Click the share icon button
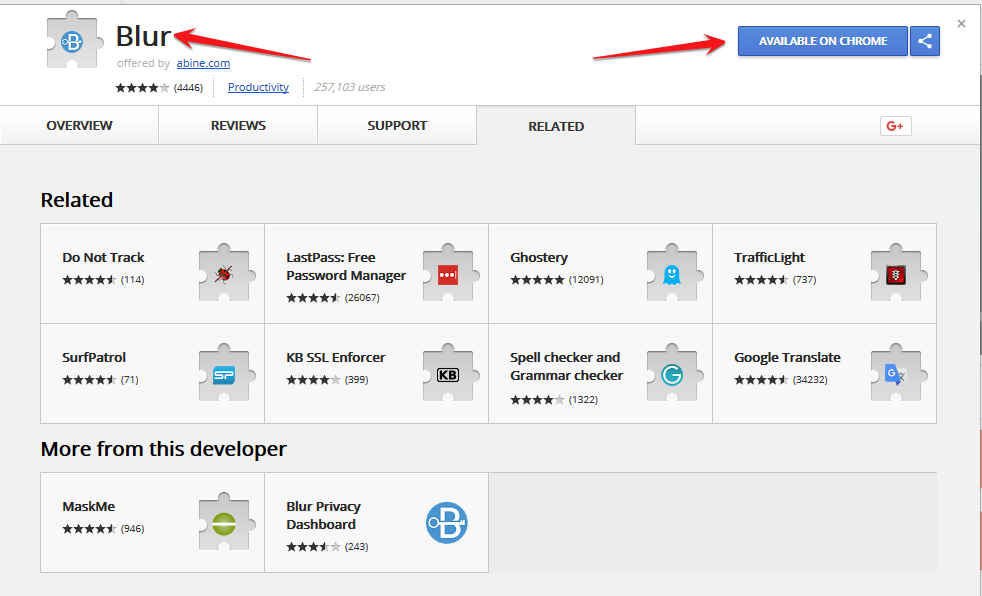The height and width of the screenshot is (596, 982). point(924,41)
